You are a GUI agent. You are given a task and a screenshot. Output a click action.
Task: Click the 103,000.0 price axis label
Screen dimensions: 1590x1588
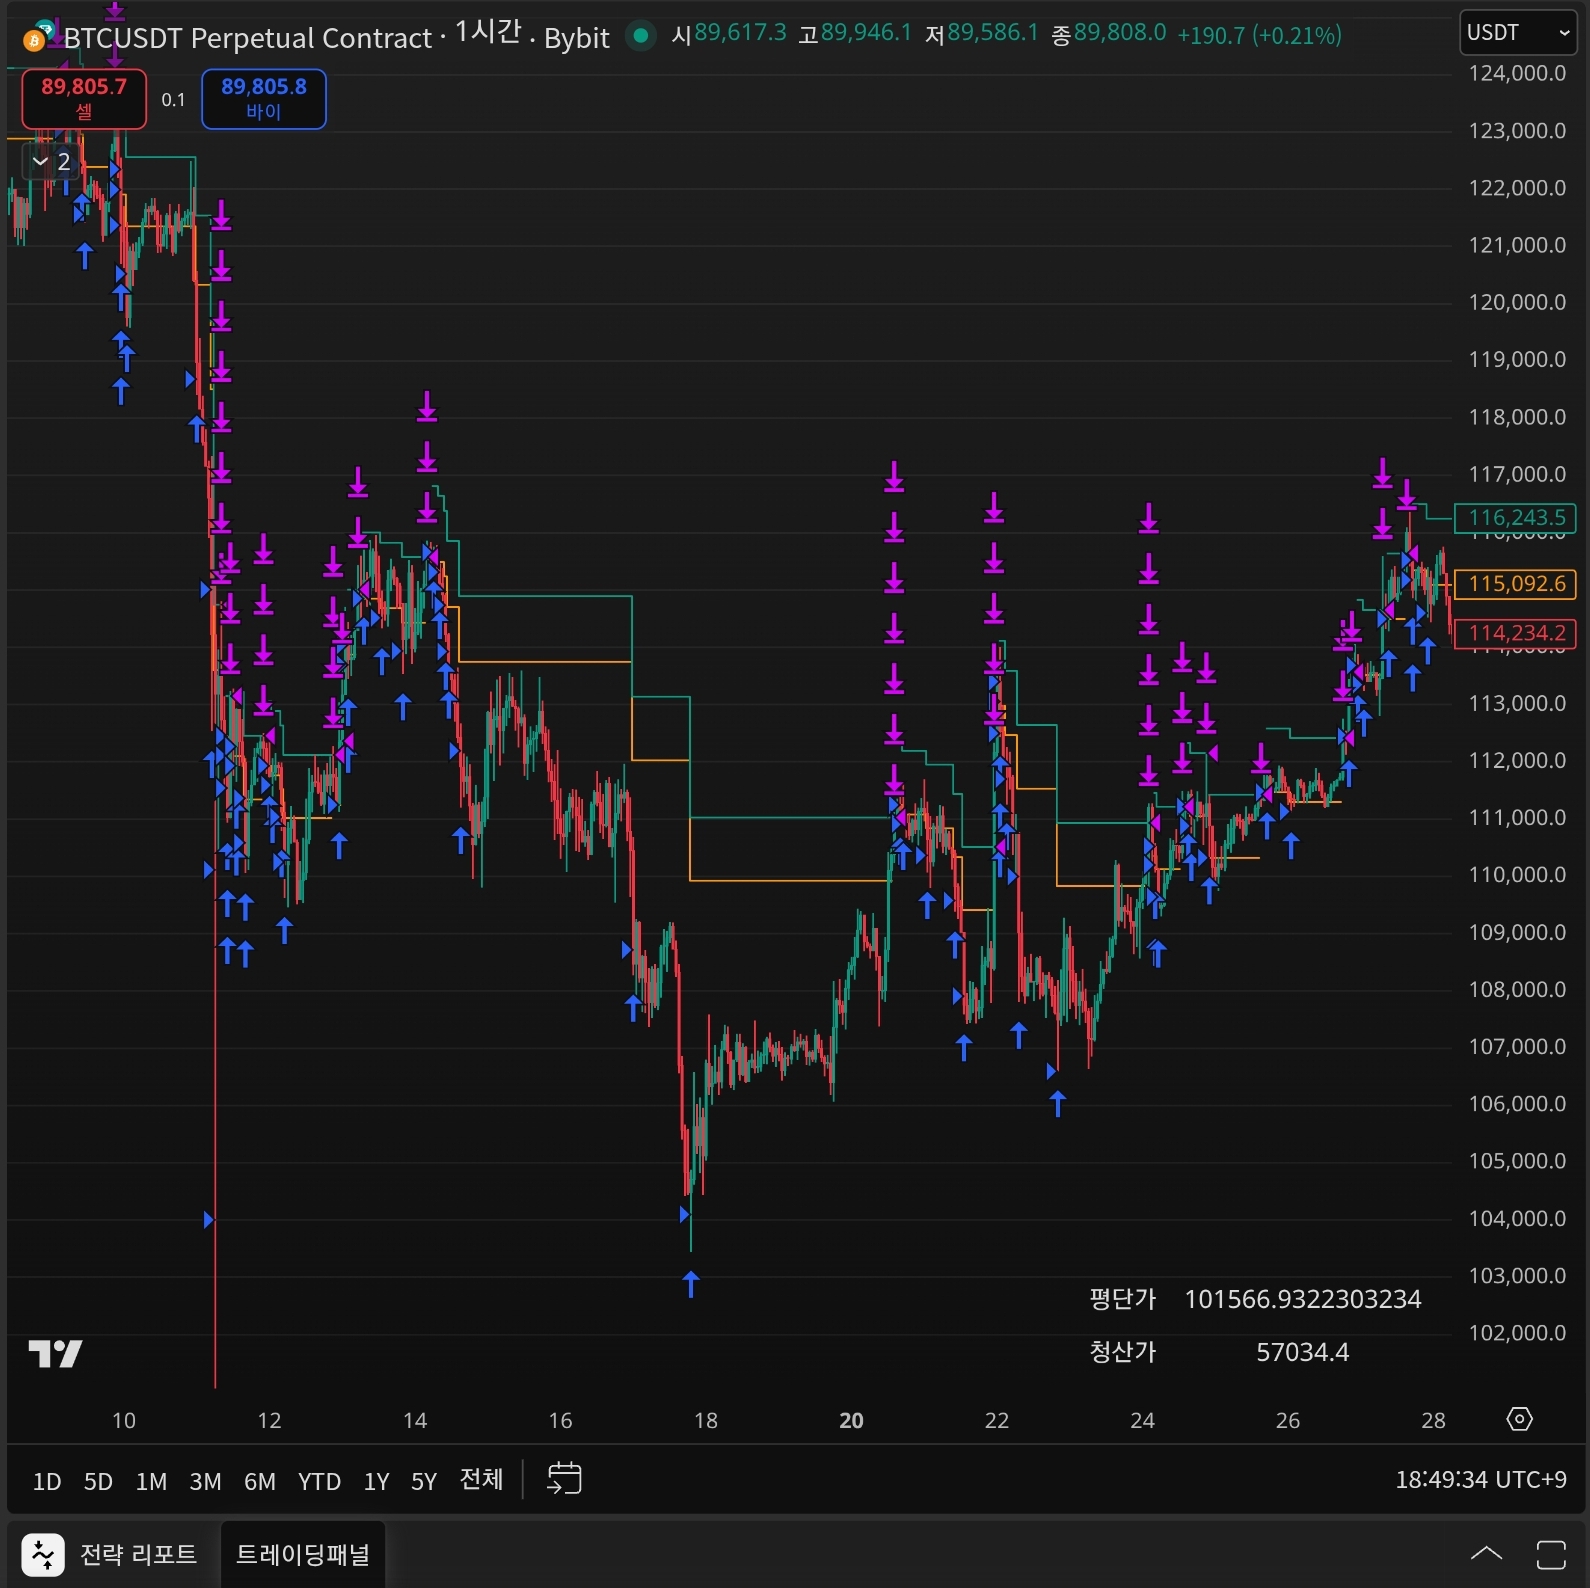pyautogui.click(x=1517, y=1276)
